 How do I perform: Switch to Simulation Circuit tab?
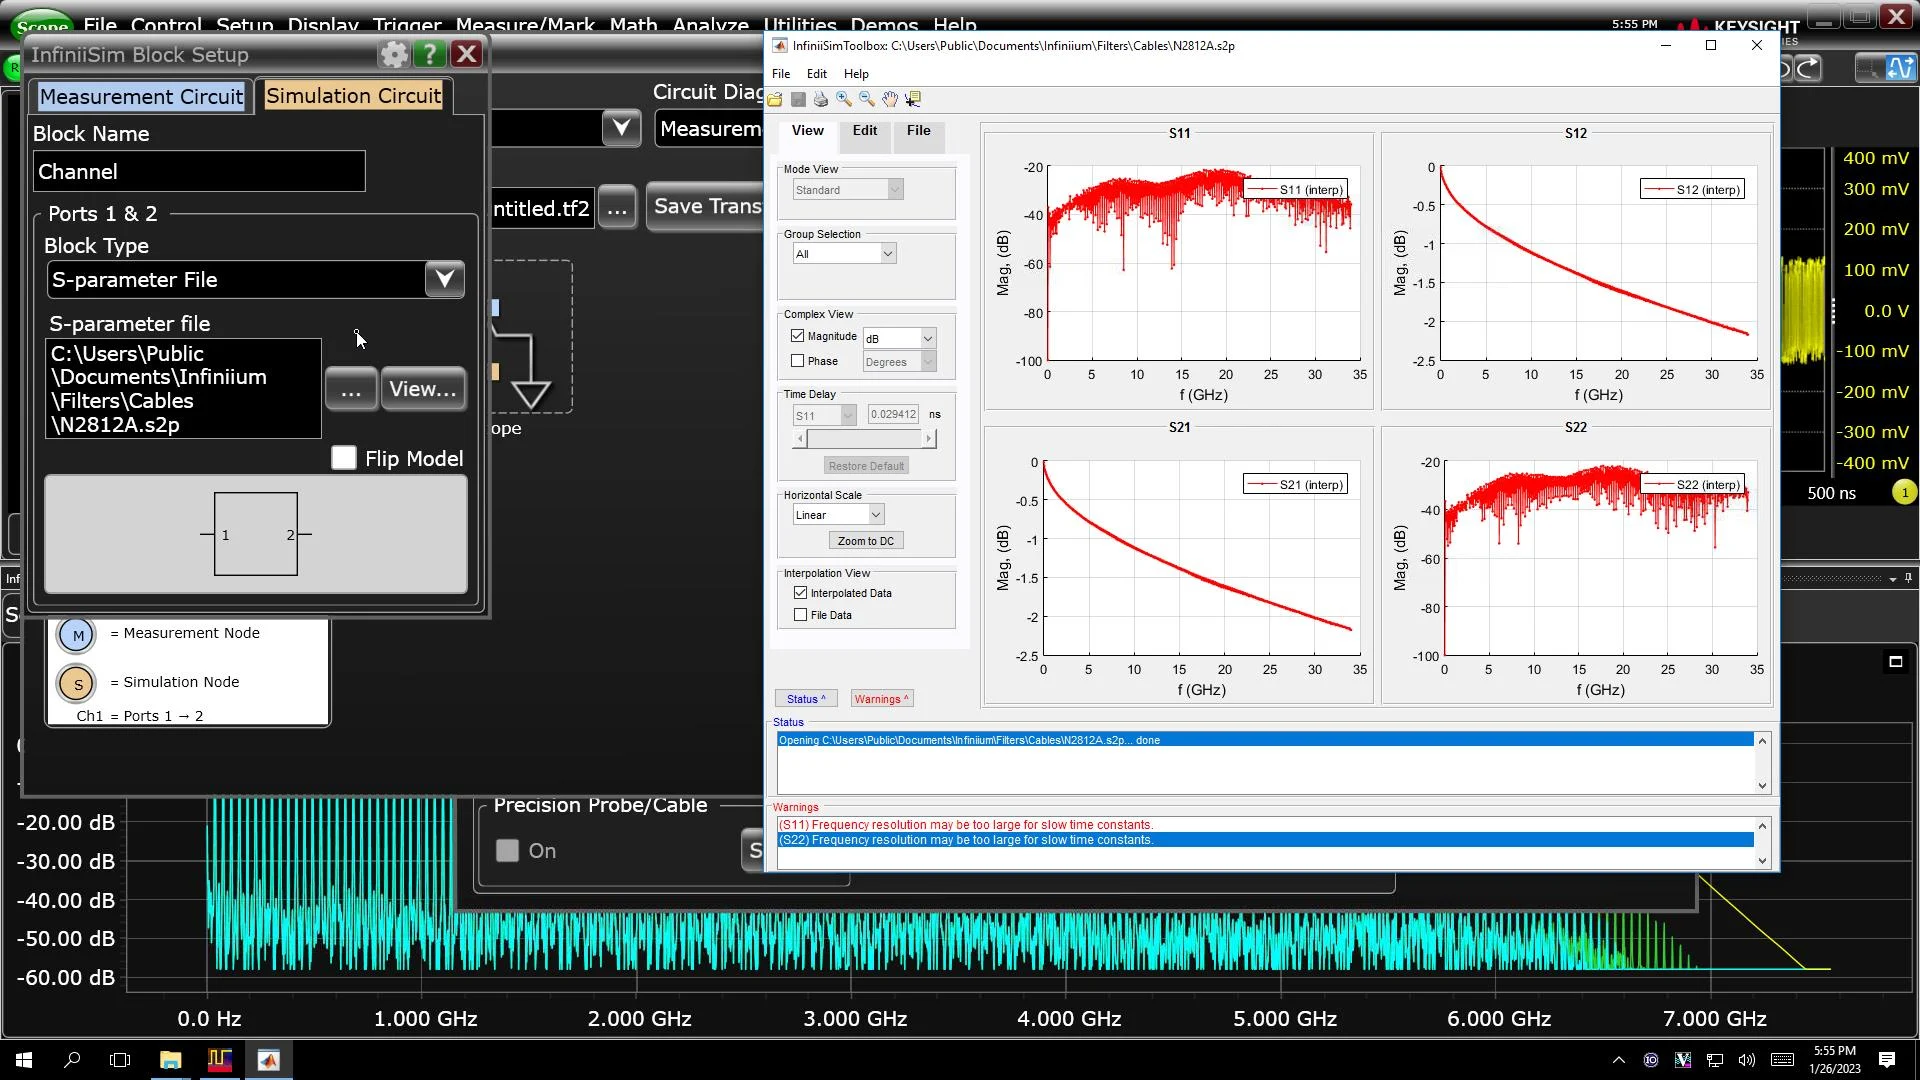point(353,96)
